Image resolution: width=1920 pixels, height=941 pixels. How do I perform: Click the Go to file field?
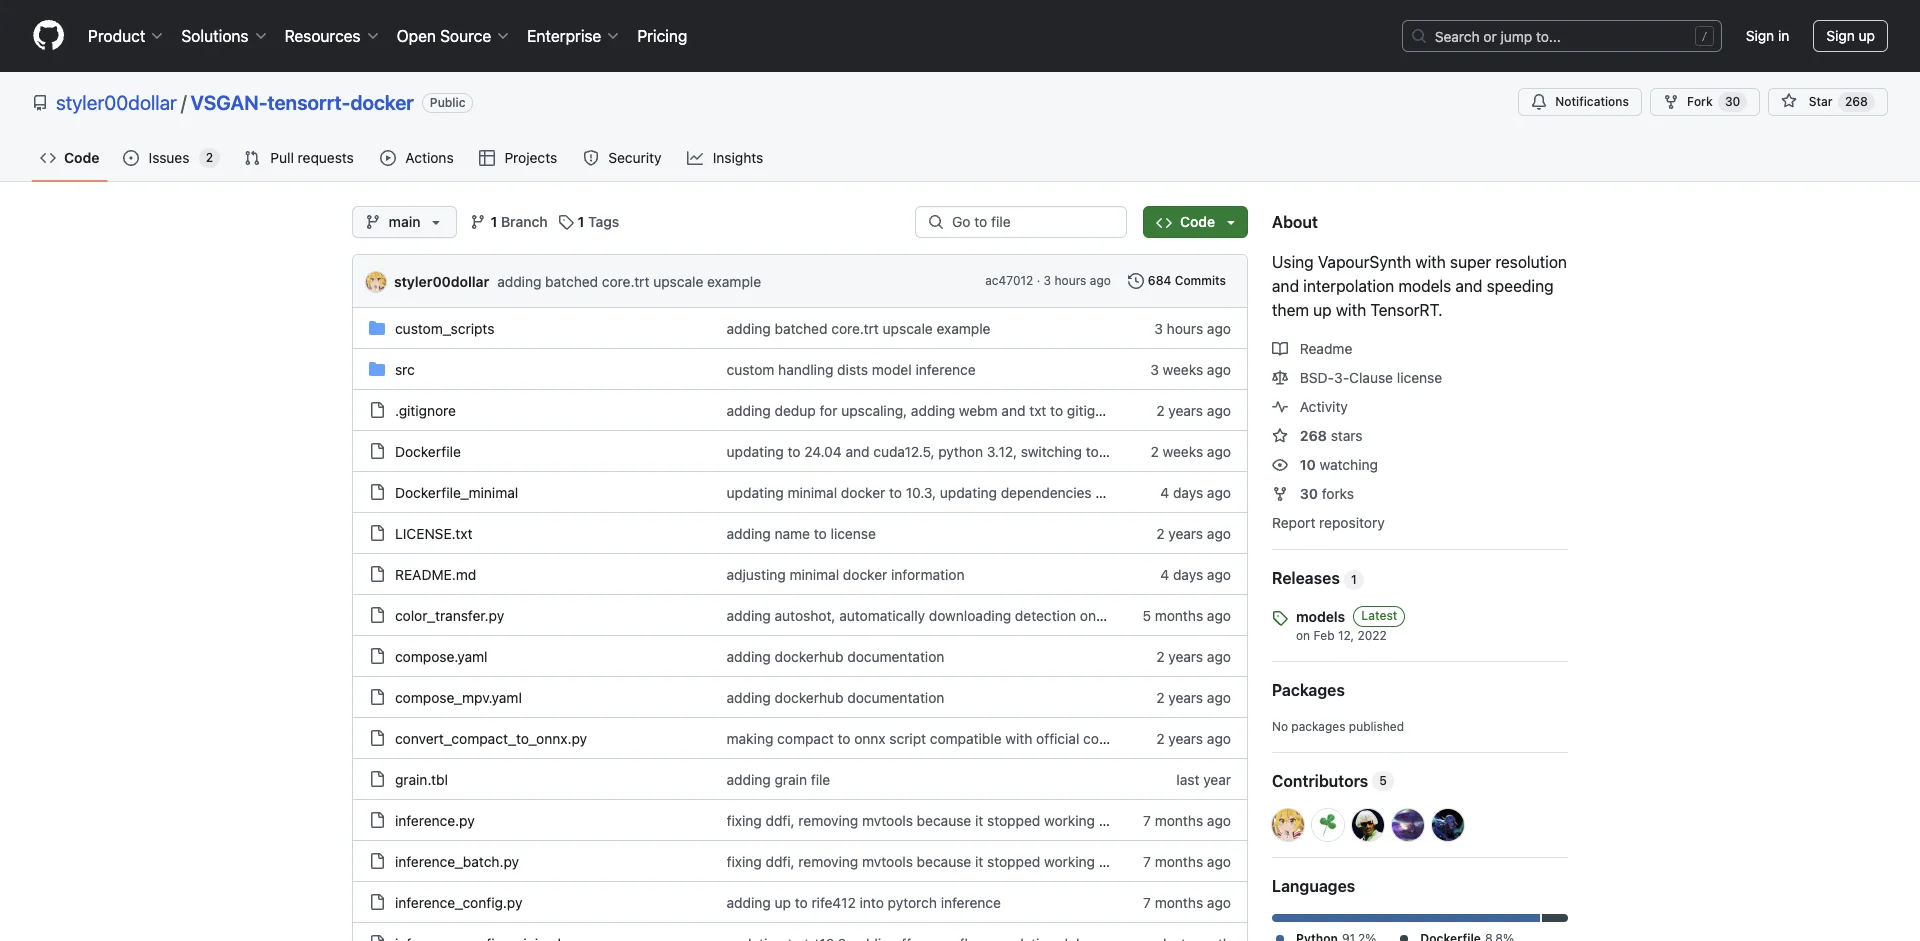1021,222
